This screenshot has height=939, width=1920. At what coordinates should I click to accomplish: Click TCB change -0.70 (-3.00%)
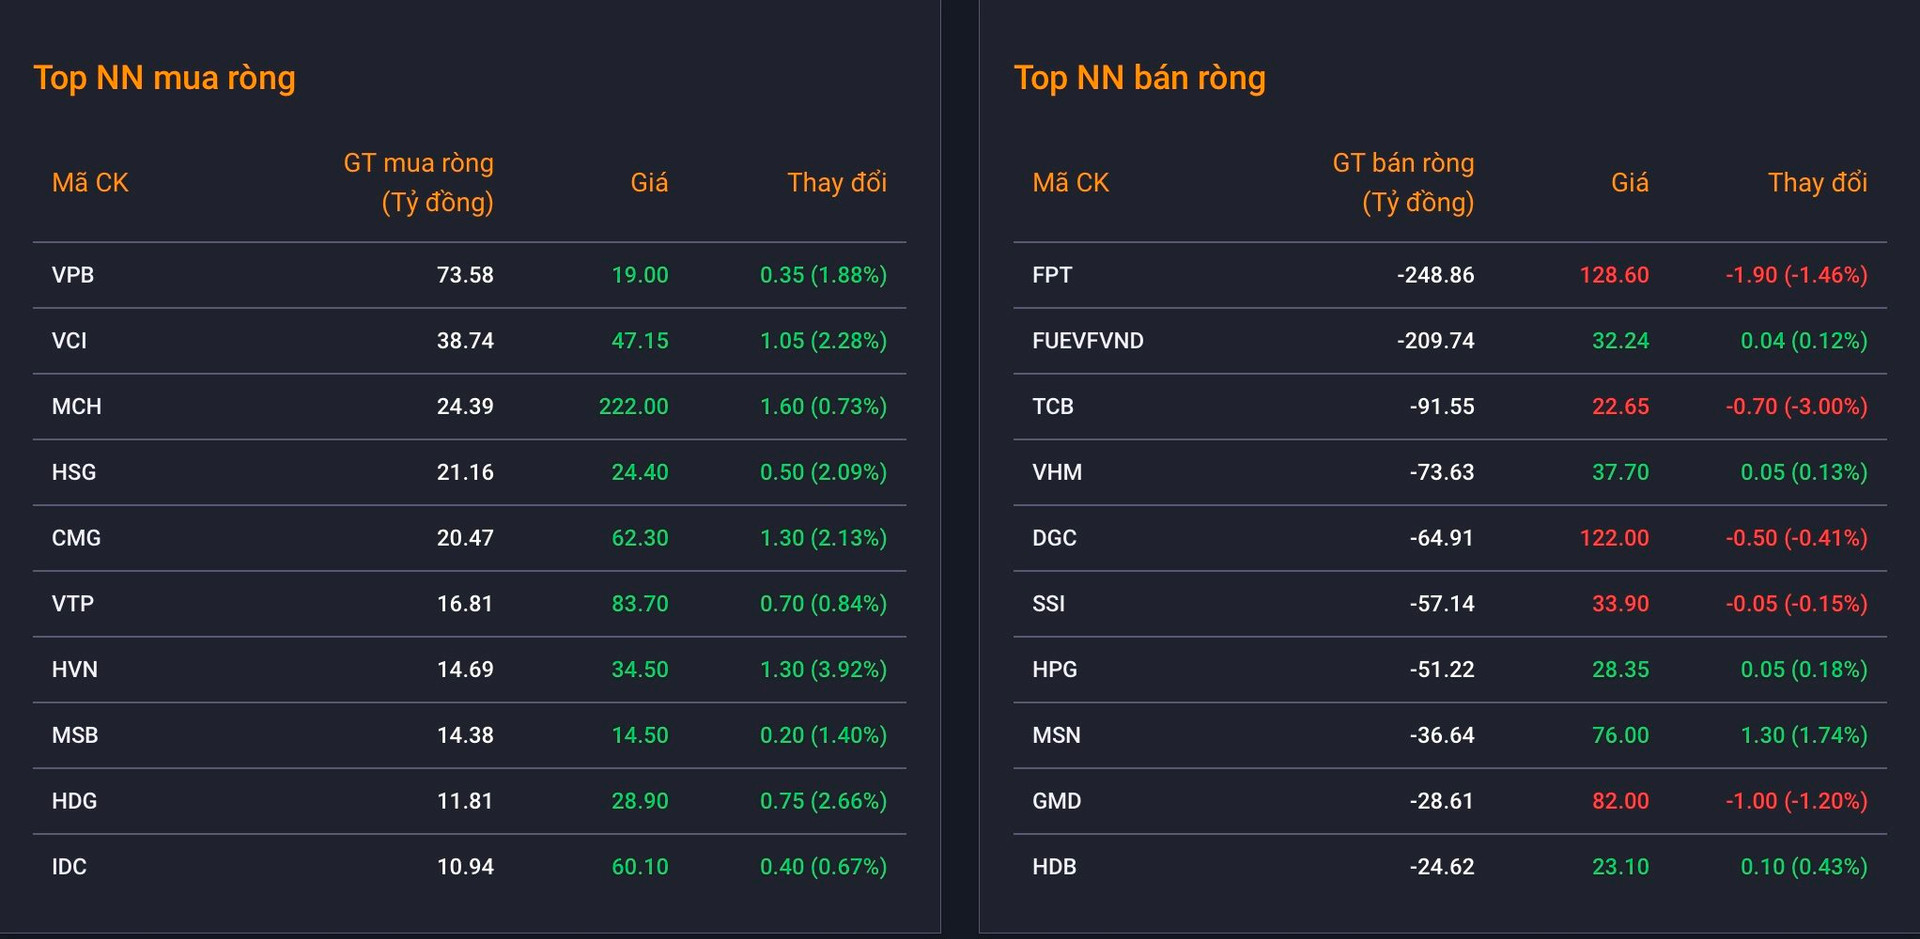pyautogui.click(x=1797, y=407)
